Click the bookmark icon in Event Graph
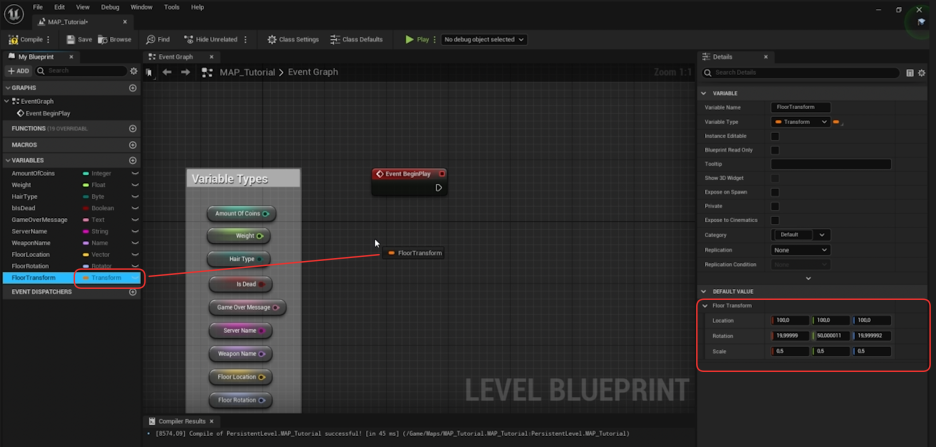Screen dimensions: 936x447 149,72
